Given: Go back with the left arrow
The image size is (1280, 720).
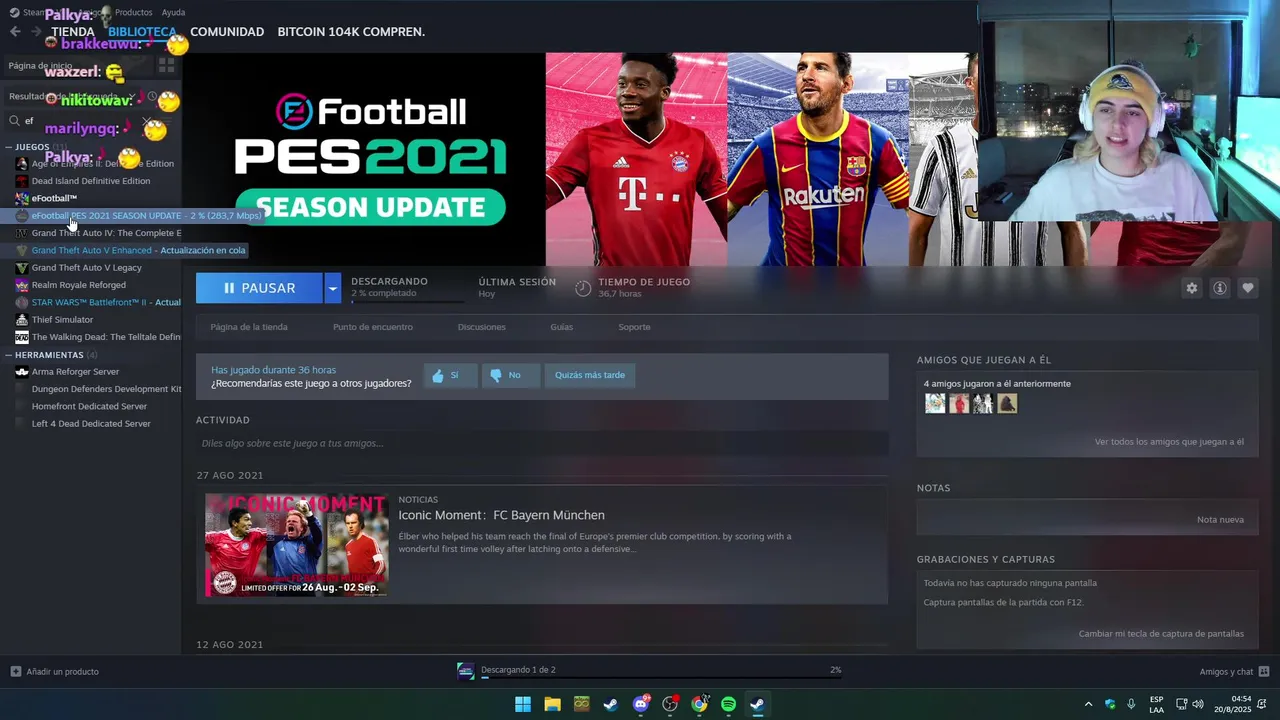Looking at the screenshot, I should pyautogui.click(x=15, y=32).
